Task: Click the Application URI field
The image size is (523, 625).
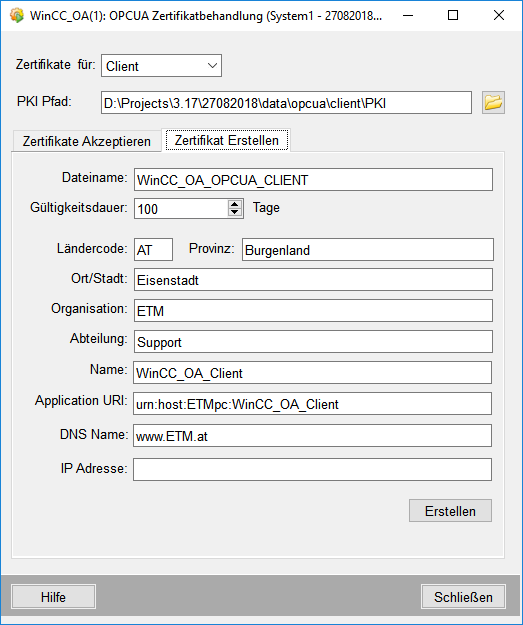Action: [313, 404]
